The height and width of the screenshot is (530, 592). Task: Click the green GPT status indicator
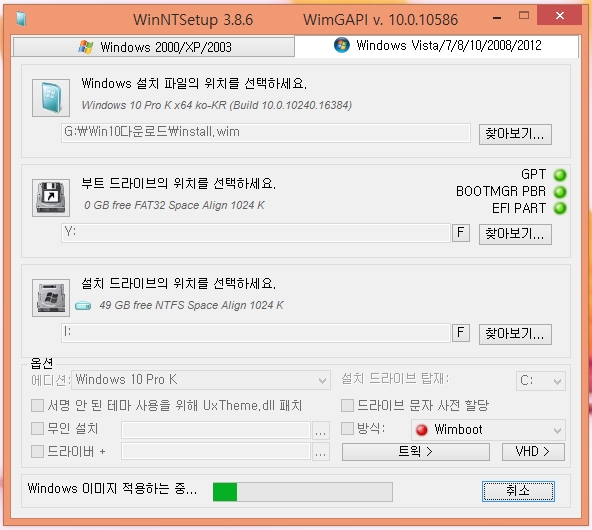point(560,175)
